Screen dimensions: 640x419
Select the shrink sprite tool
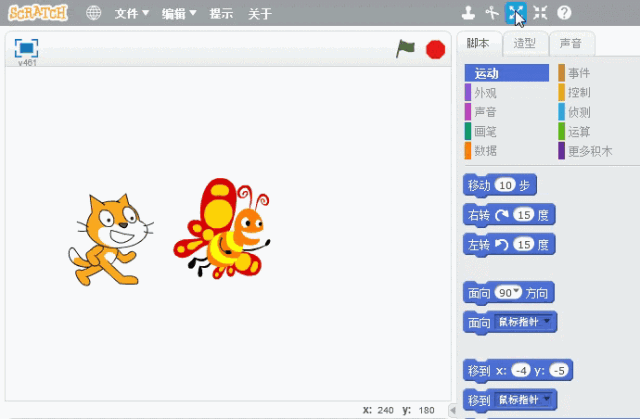click(x=540, y=13)
